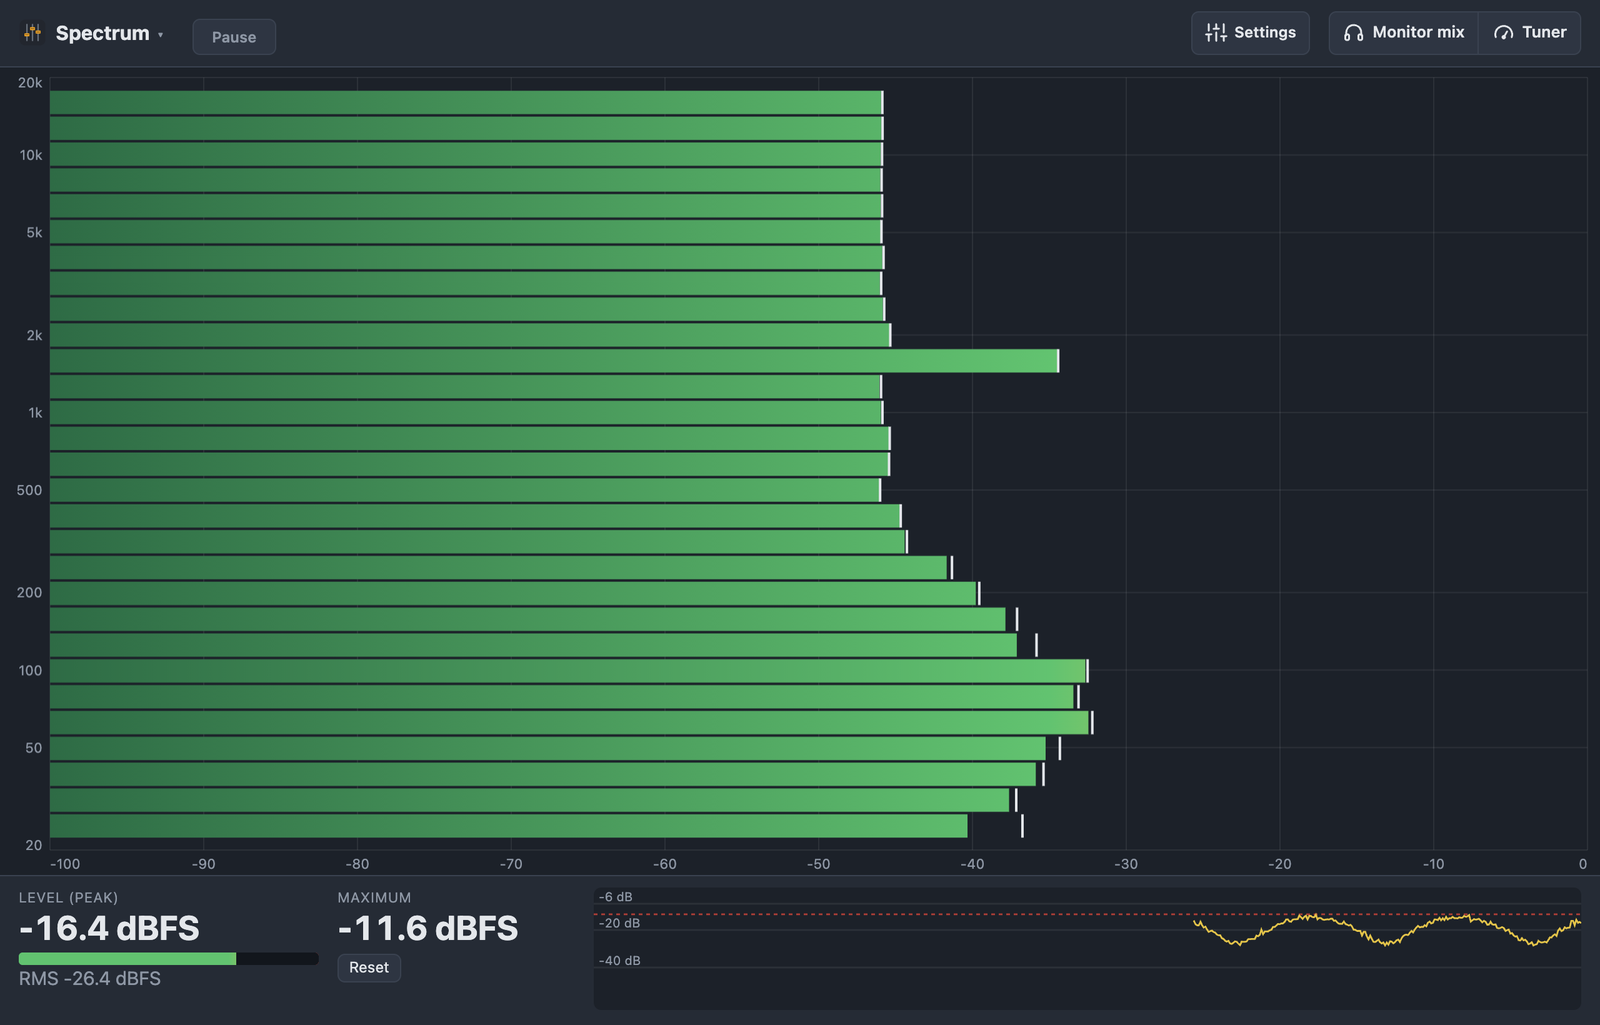Viewport: 1600px width, 1025px height.
Task: Click the Settings button label
Action: [x=1264, y=32]
